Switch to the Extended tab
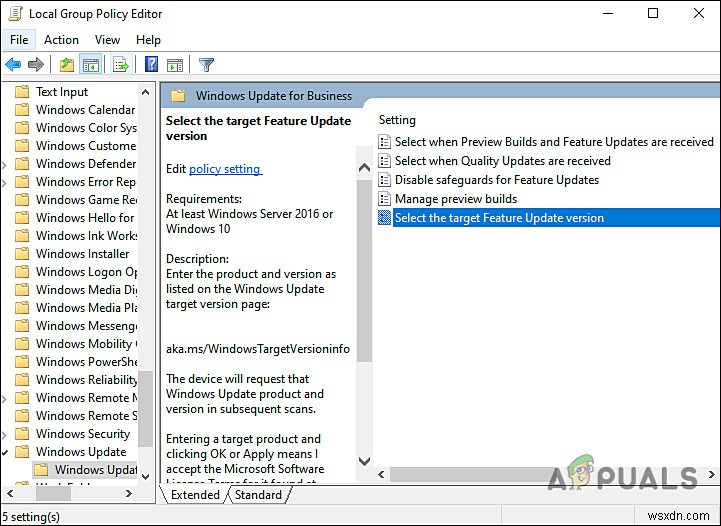This screenshot has height=526, width=721. tap(195, 495)
